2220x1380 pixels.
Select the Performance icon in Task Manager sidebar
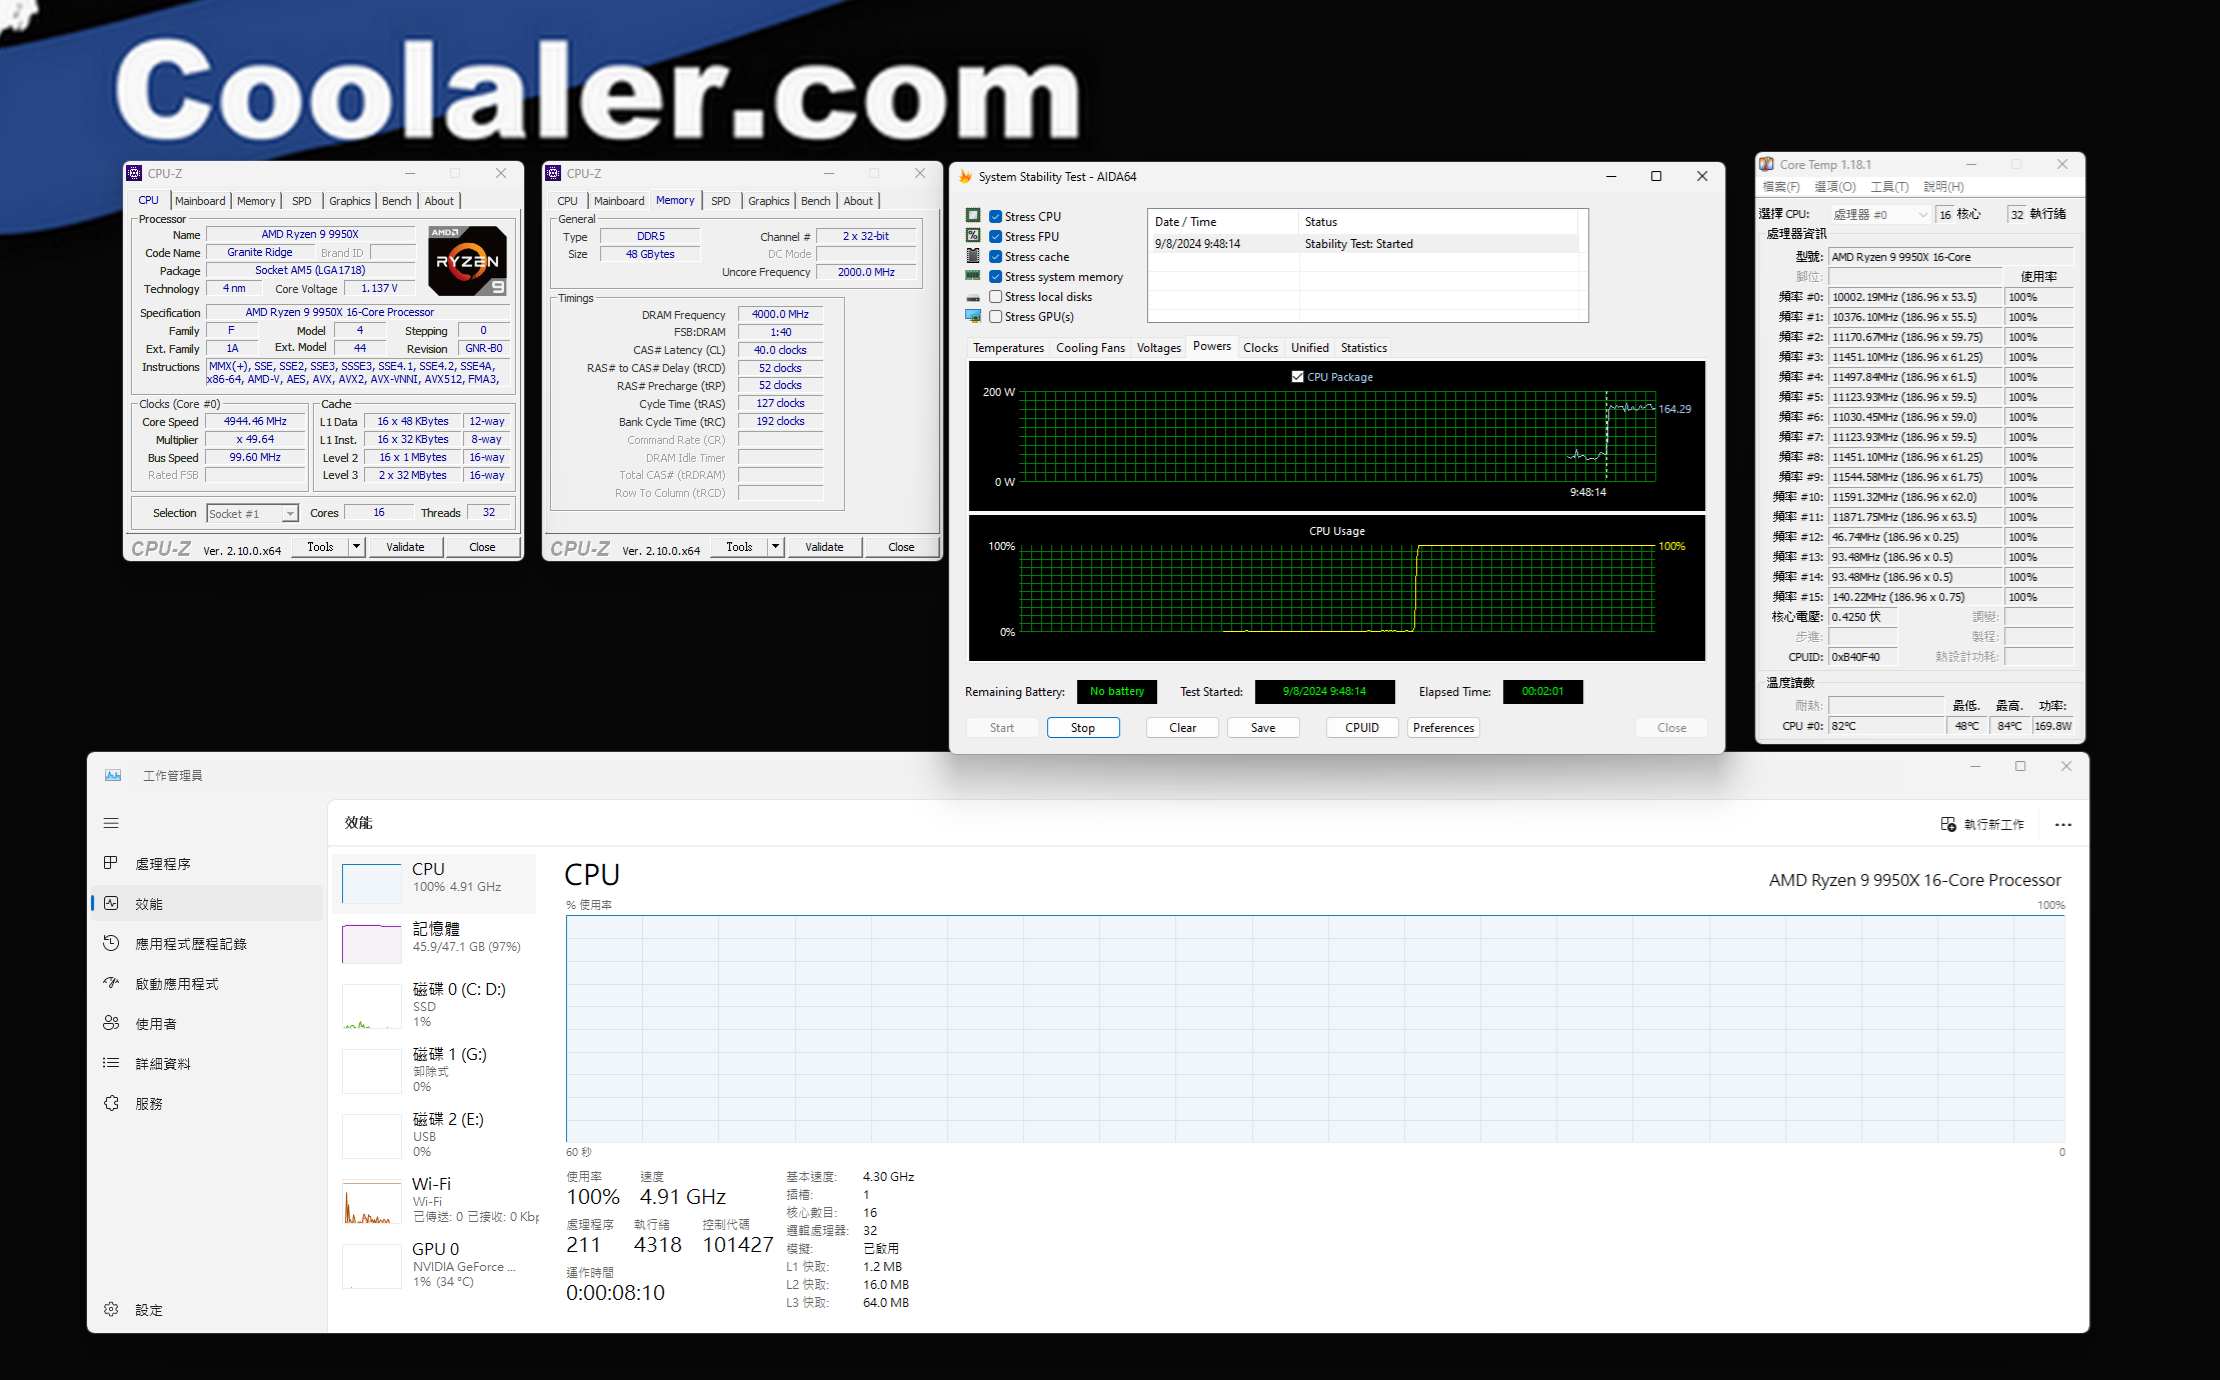(x=111, y=903)
